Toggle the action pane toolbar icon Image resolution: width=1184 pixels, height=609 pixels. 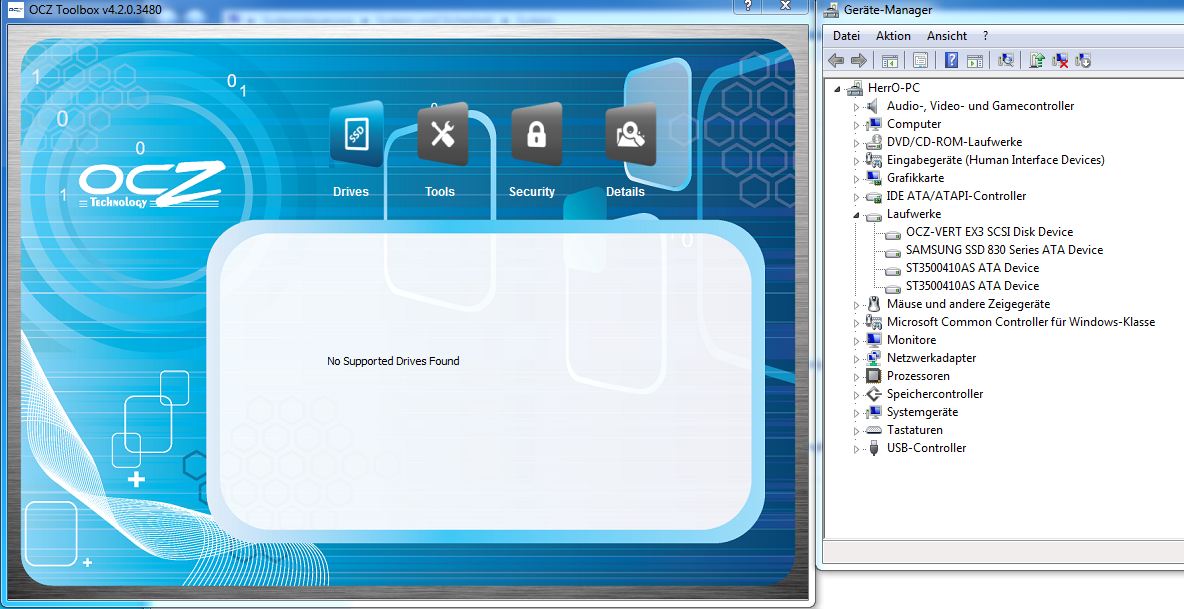[x=975, y=60]
